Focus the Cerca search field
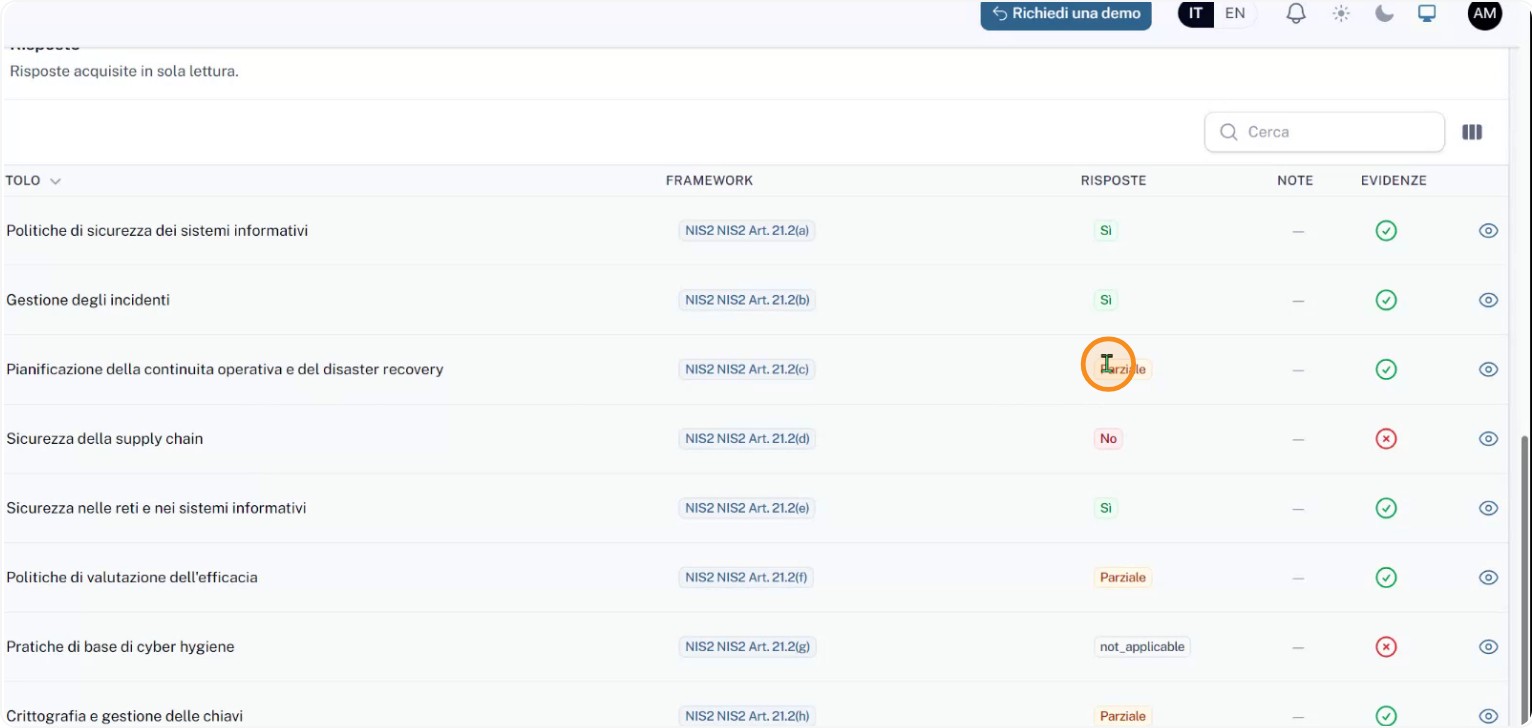 click(x=1324, y=132)
